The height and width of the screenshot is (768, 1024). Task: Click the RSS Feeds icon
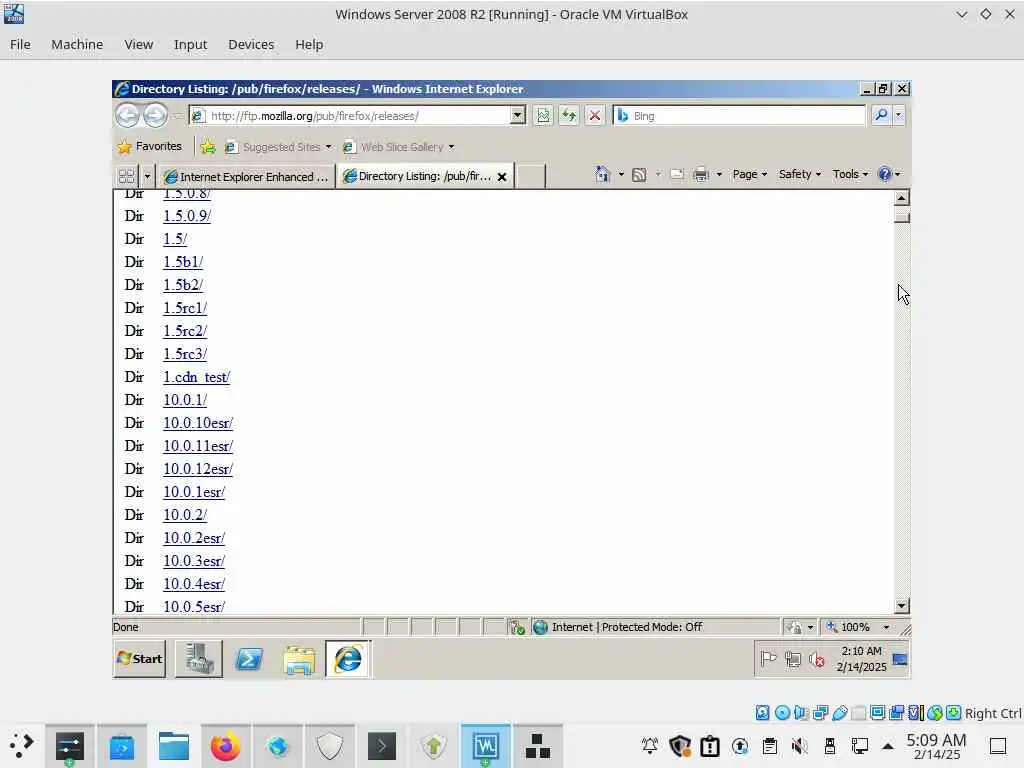pyautogui.click(x=639, y=174)
